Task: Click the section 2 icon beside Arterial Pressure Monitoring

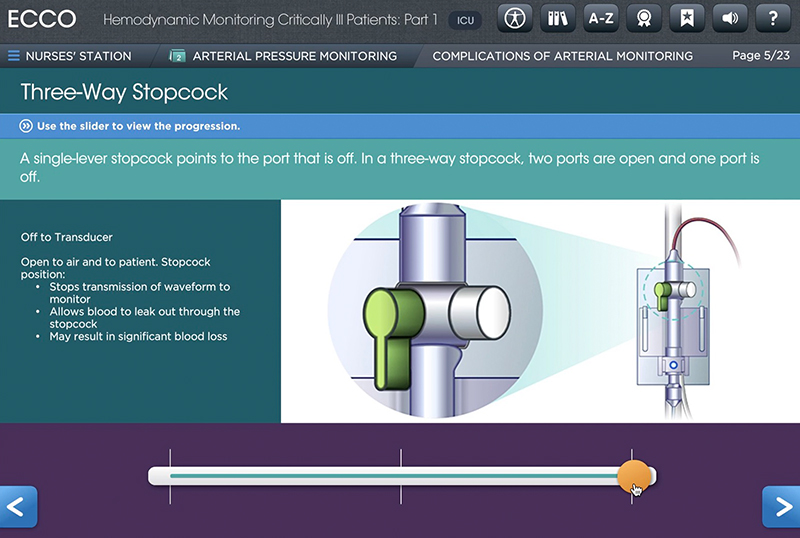Action: coord(177,56)
